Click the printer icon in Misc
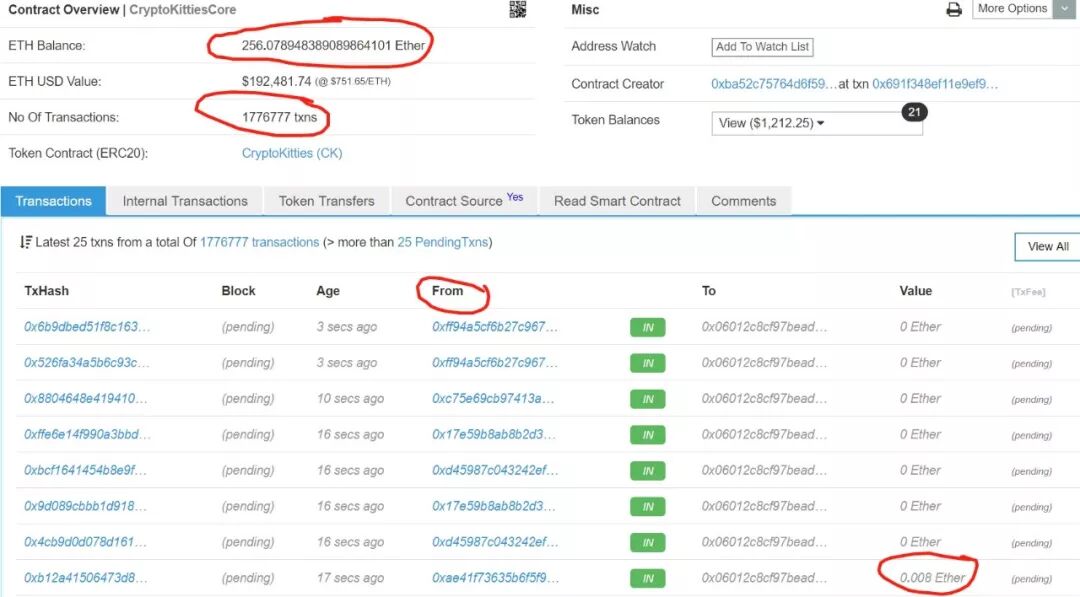Viewport: 1080px width, 597px height. [x=953, y=10]
